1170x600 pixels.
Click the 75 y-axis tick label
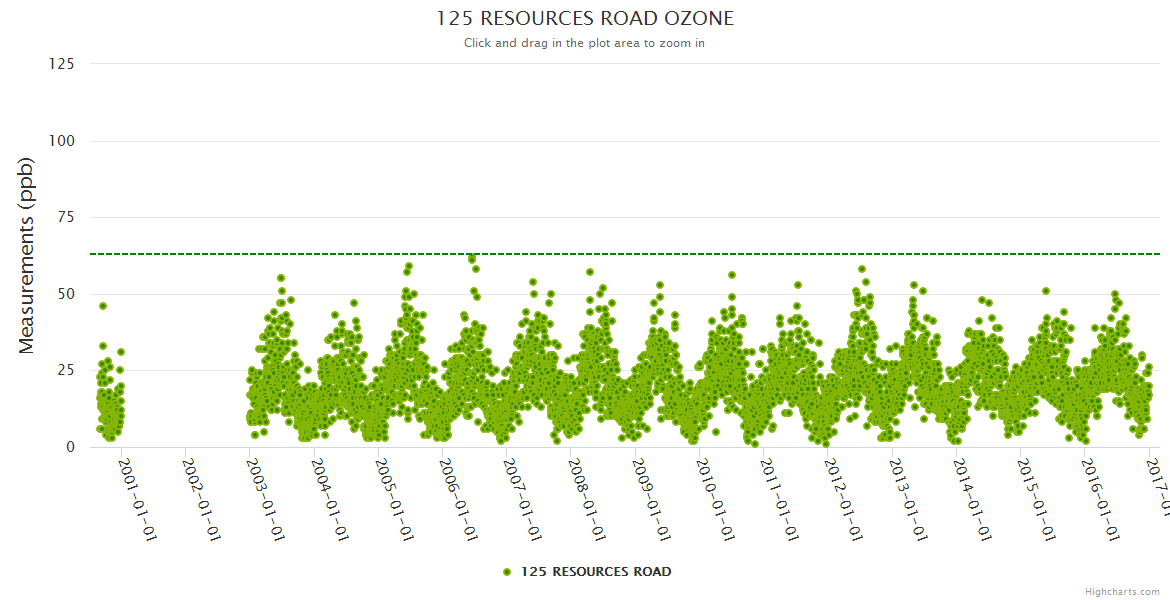(66, 217)
